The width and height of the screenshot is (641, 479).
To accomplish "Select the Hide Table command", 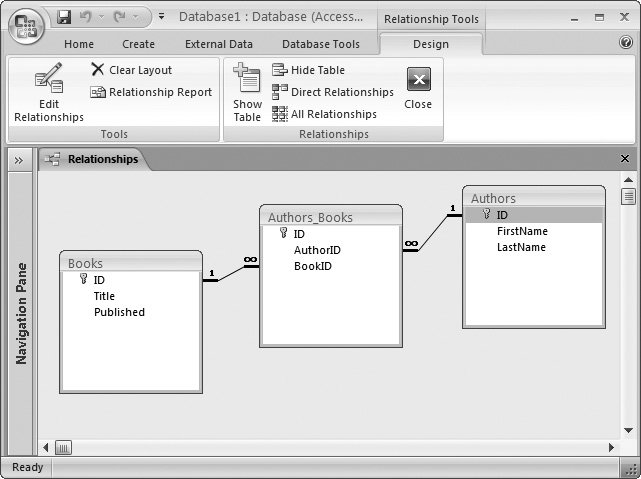I will (308, 70).
